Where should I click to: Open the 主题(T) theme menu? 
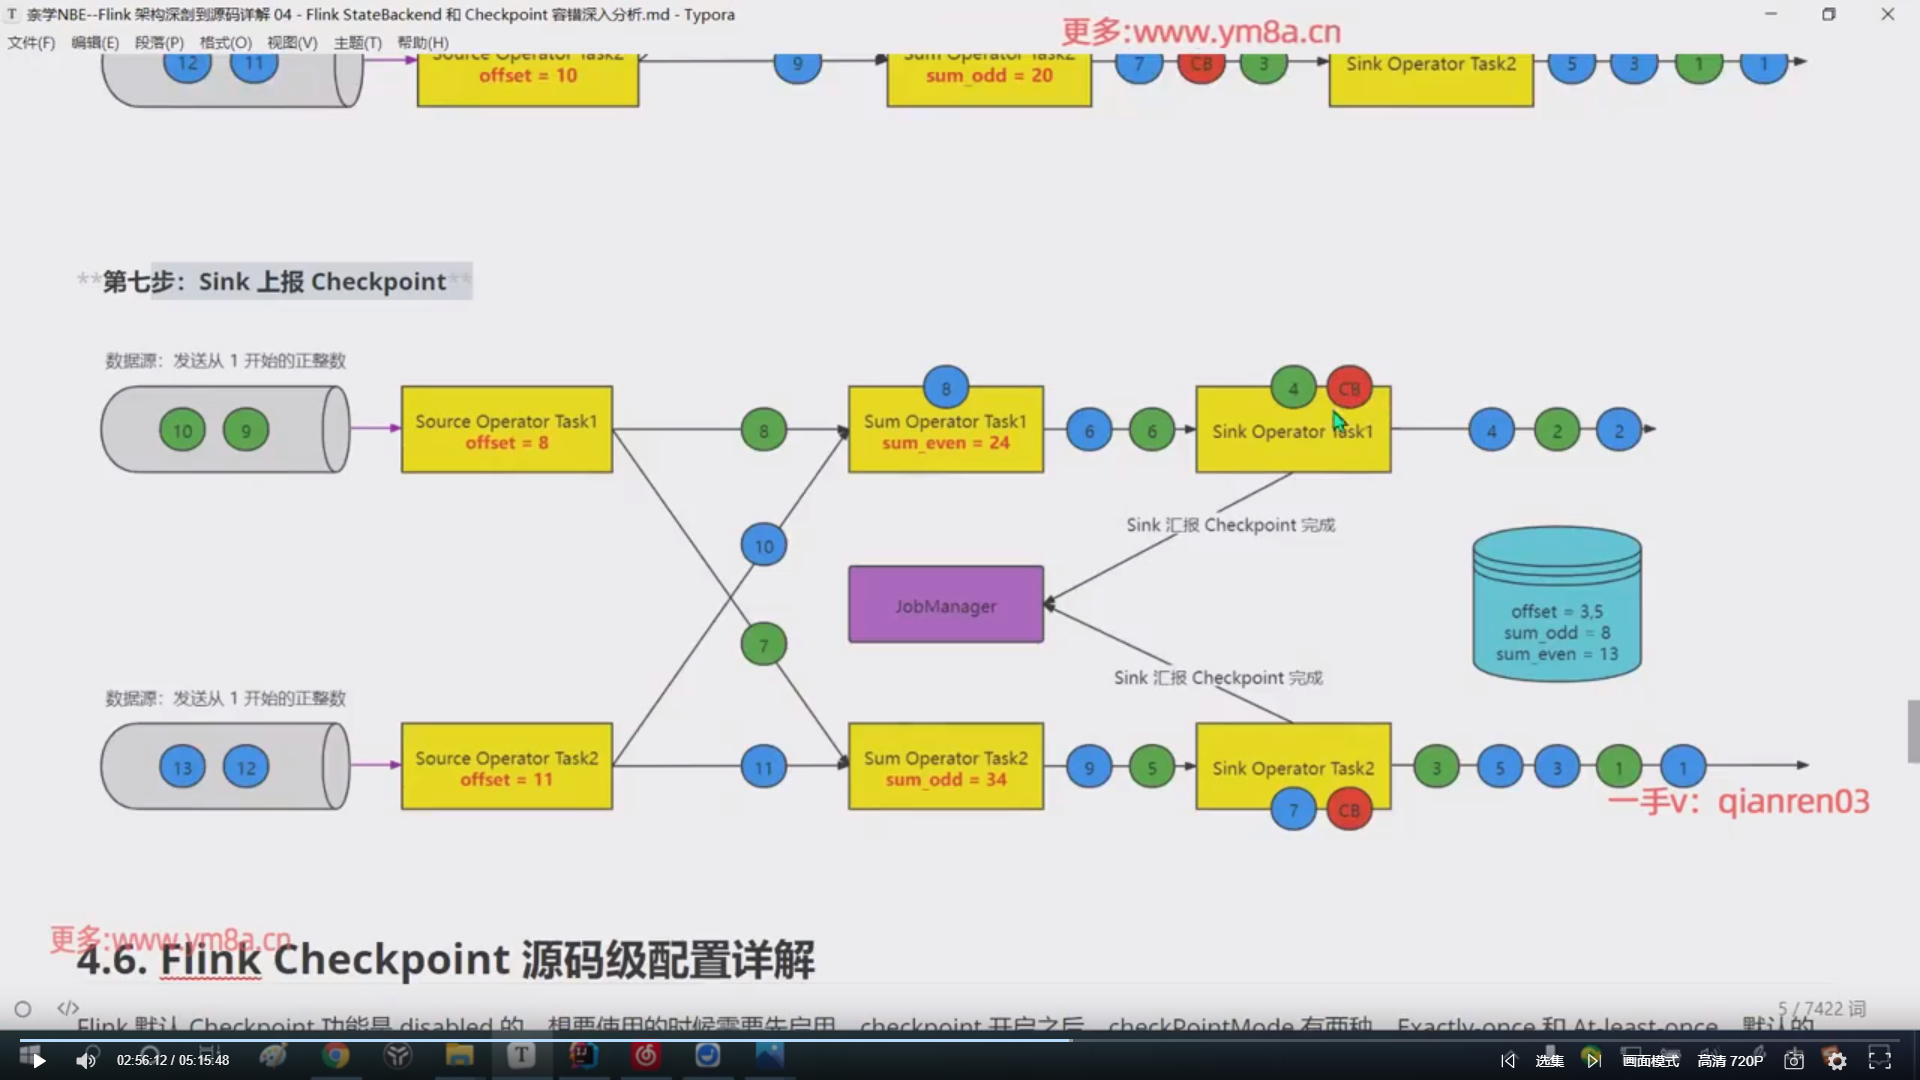(357, 42)
